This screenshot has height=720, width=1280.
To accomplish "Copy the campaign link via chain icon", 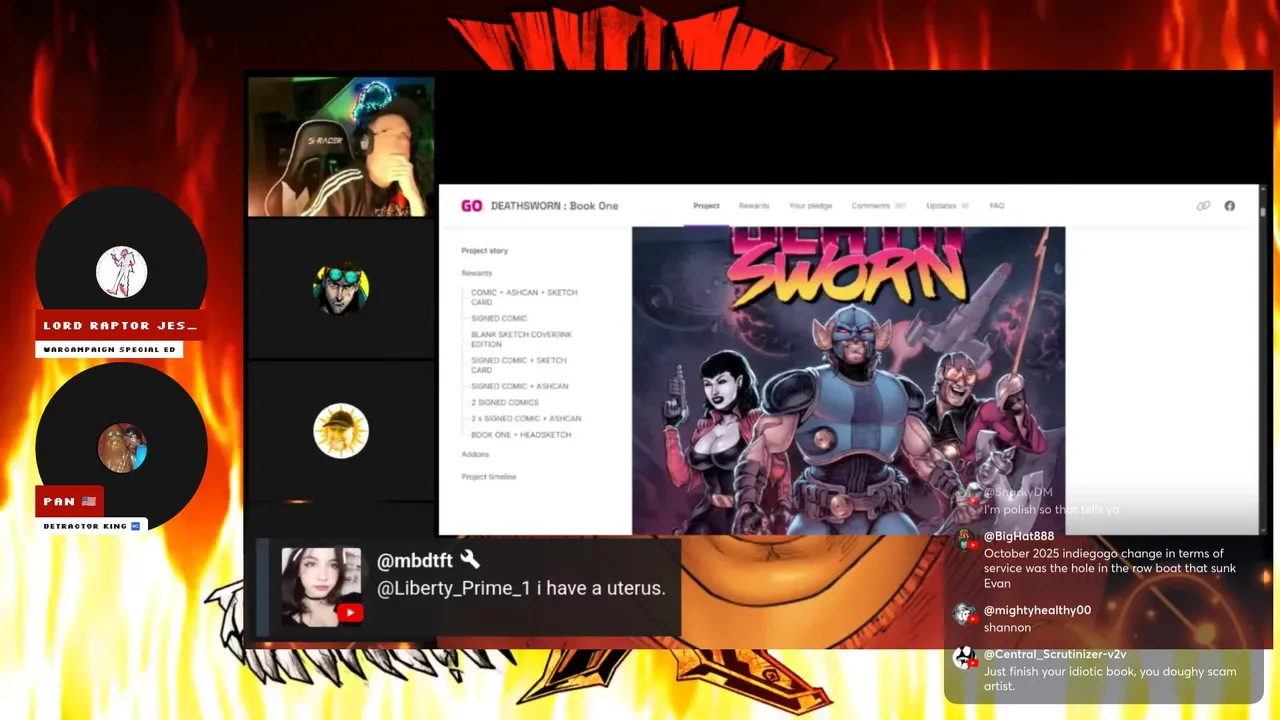I will point(1203,206).
